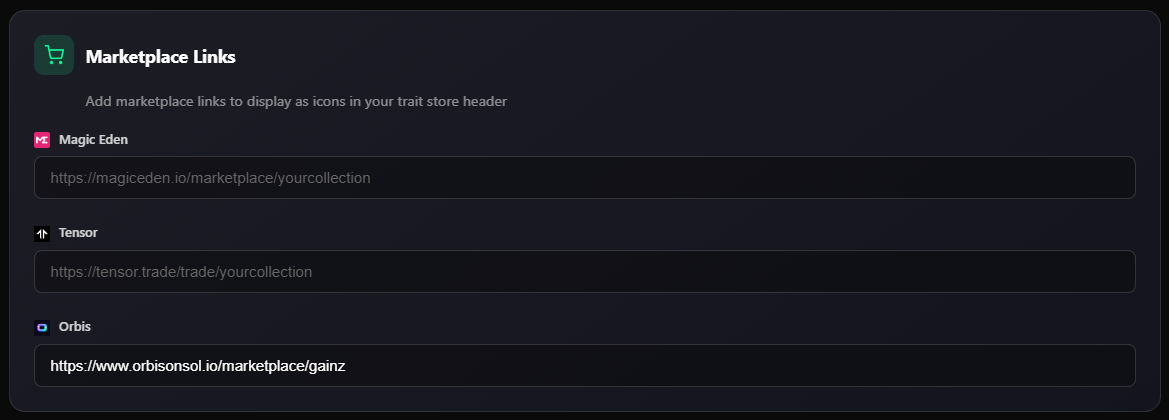Click 'https://' at start of Orbis URL
Screen dimensions: 1169x420
point(74,366)
